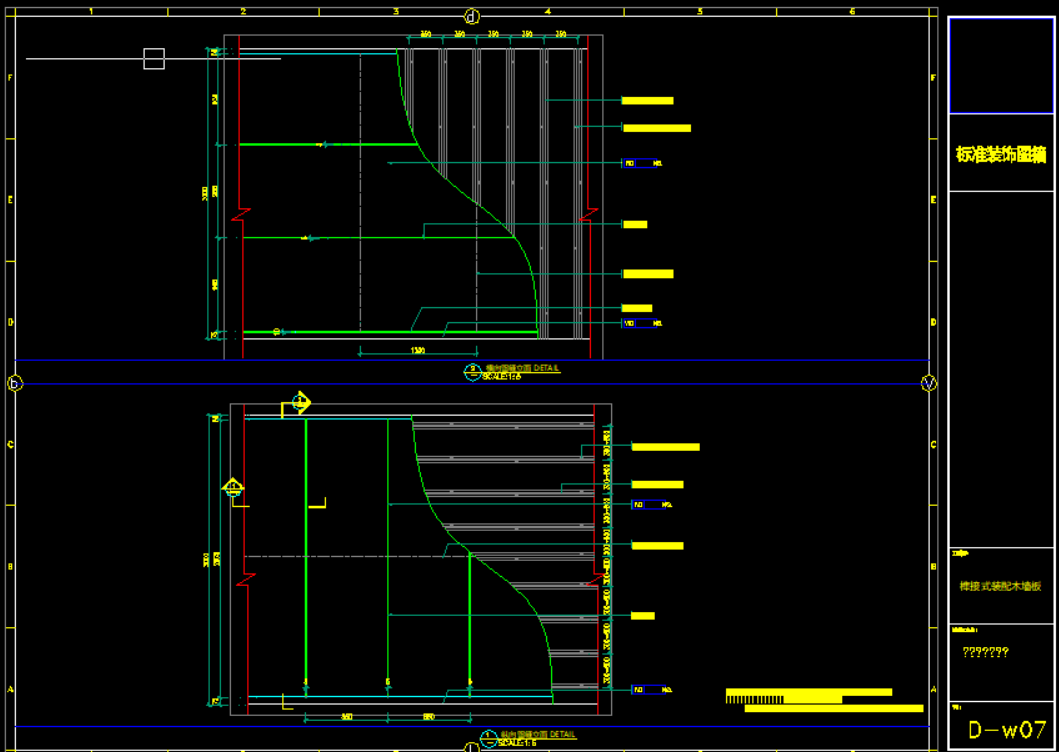This screenshot has width=1059, height=752.
Task: Click column number 1 on the top border
Action: [x=91, y=11]
